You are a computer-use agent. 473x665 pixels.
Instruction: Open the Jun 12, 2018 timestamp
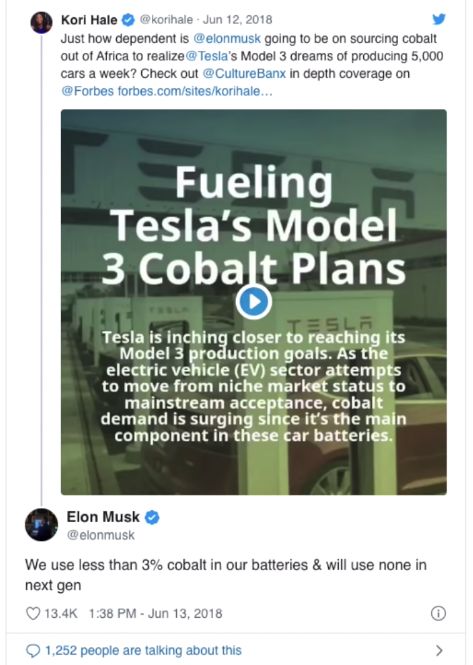[238, 20]
